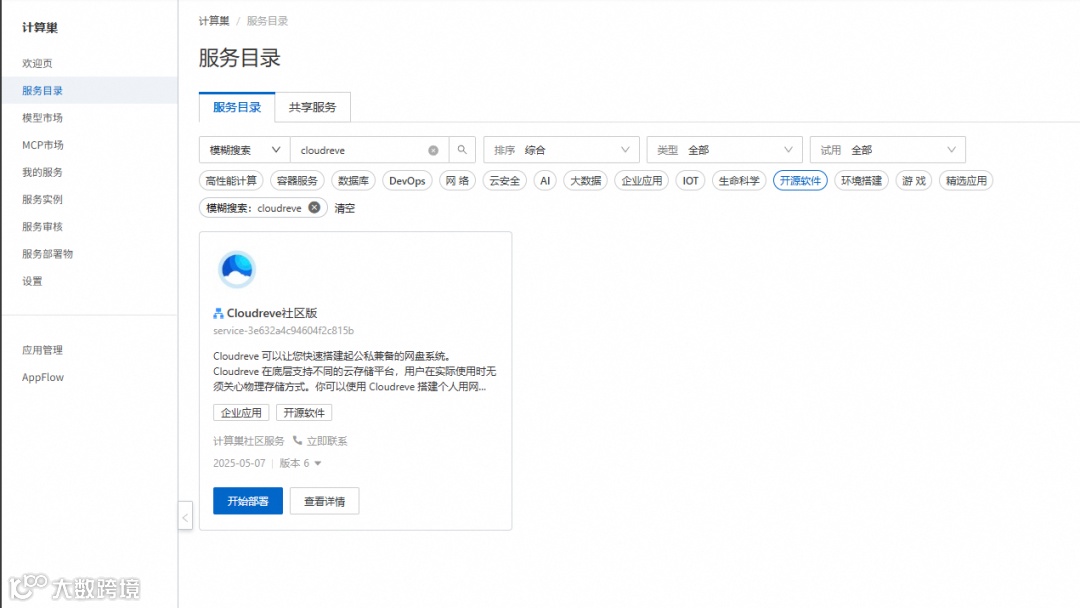Image resolution: width=1080 pixels, height=608 pixels.
Task: Toggle the AI category filter
Action: click(545, 180)
